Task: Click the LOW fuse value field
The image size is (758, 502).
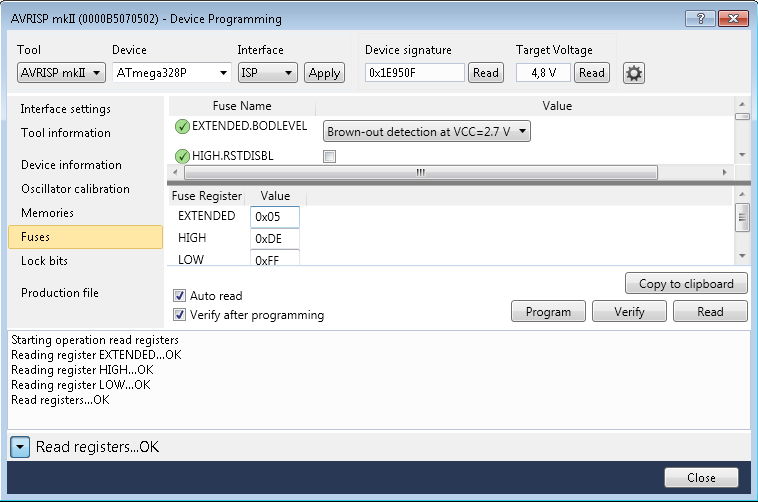Action: tap(275, 258)
